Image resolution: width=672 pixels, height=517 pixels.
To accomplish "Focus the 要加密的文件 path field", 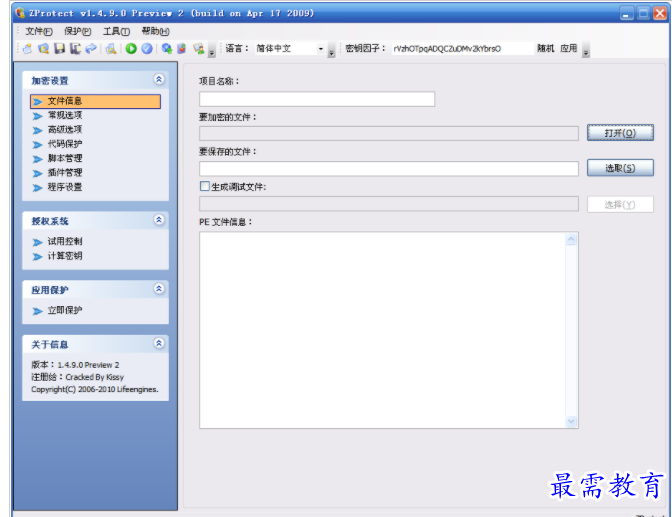I will coord(389,133).
